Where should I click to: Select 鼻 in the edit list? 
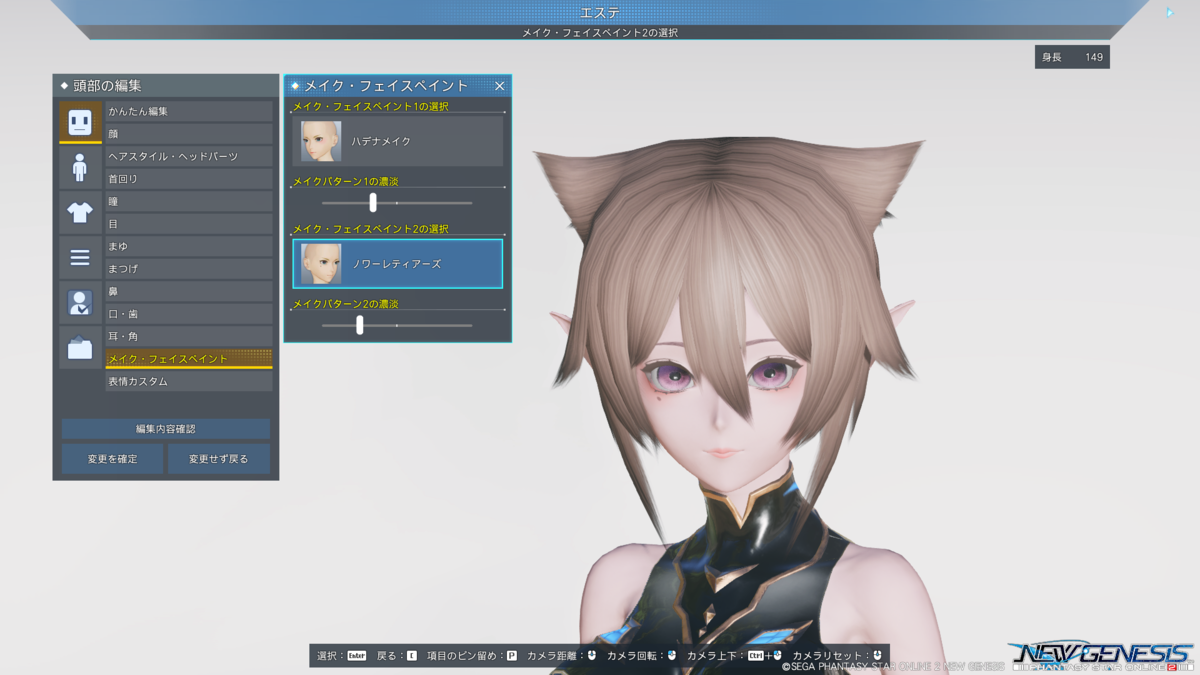(189, 291)
